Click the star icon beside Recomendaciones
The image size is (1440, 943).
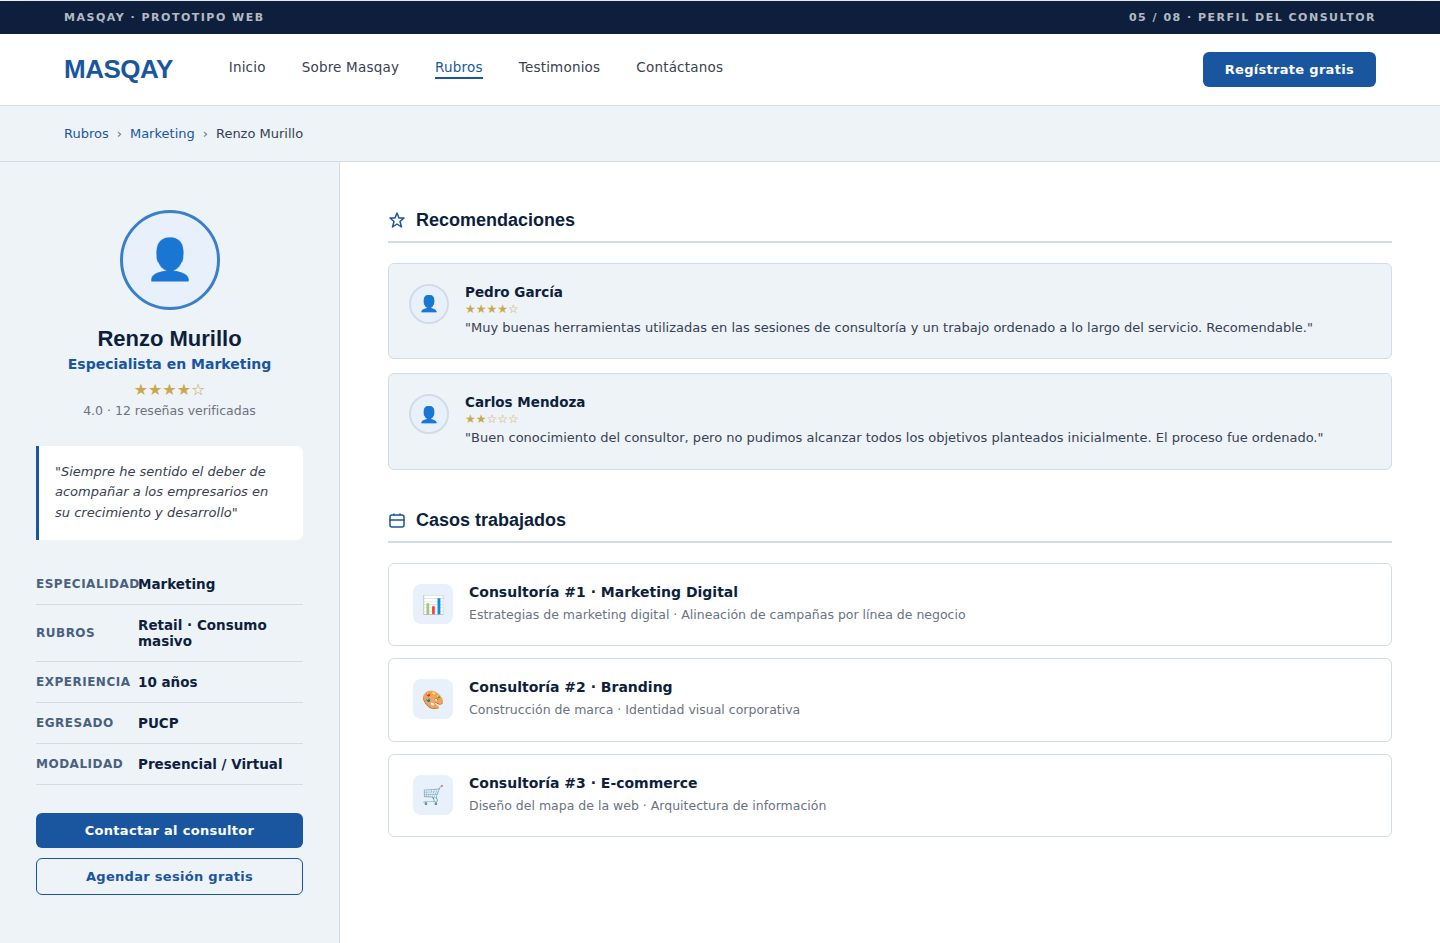397,220
